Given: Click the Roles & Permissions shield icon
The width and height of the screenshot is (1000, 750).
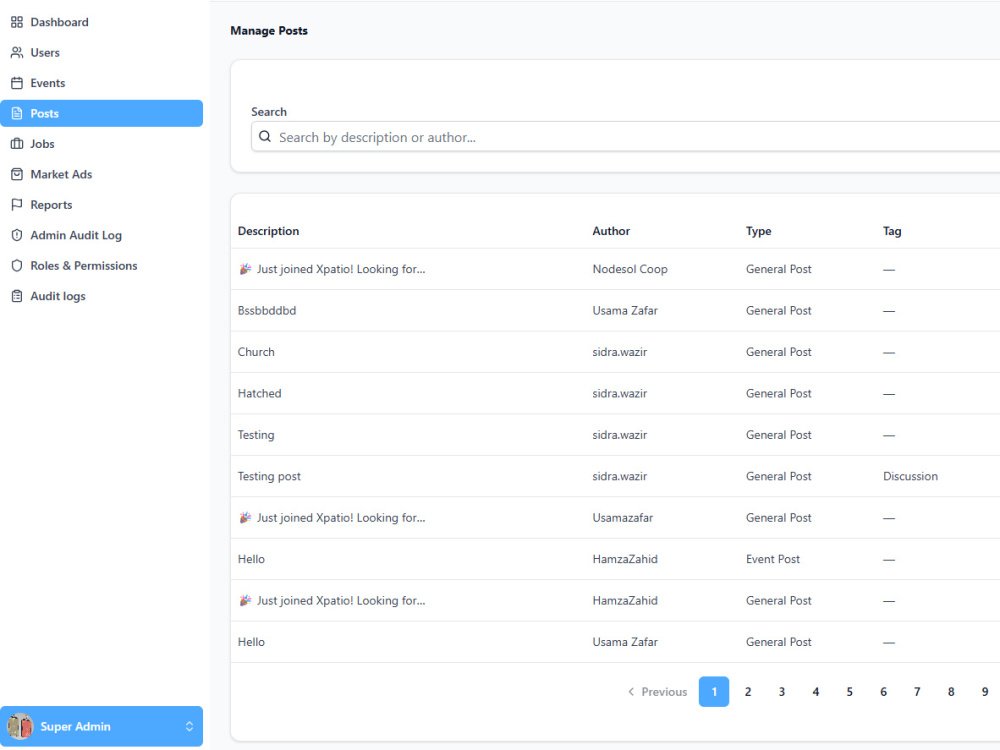Looking at the screenshot, I should tap(17, 266).
